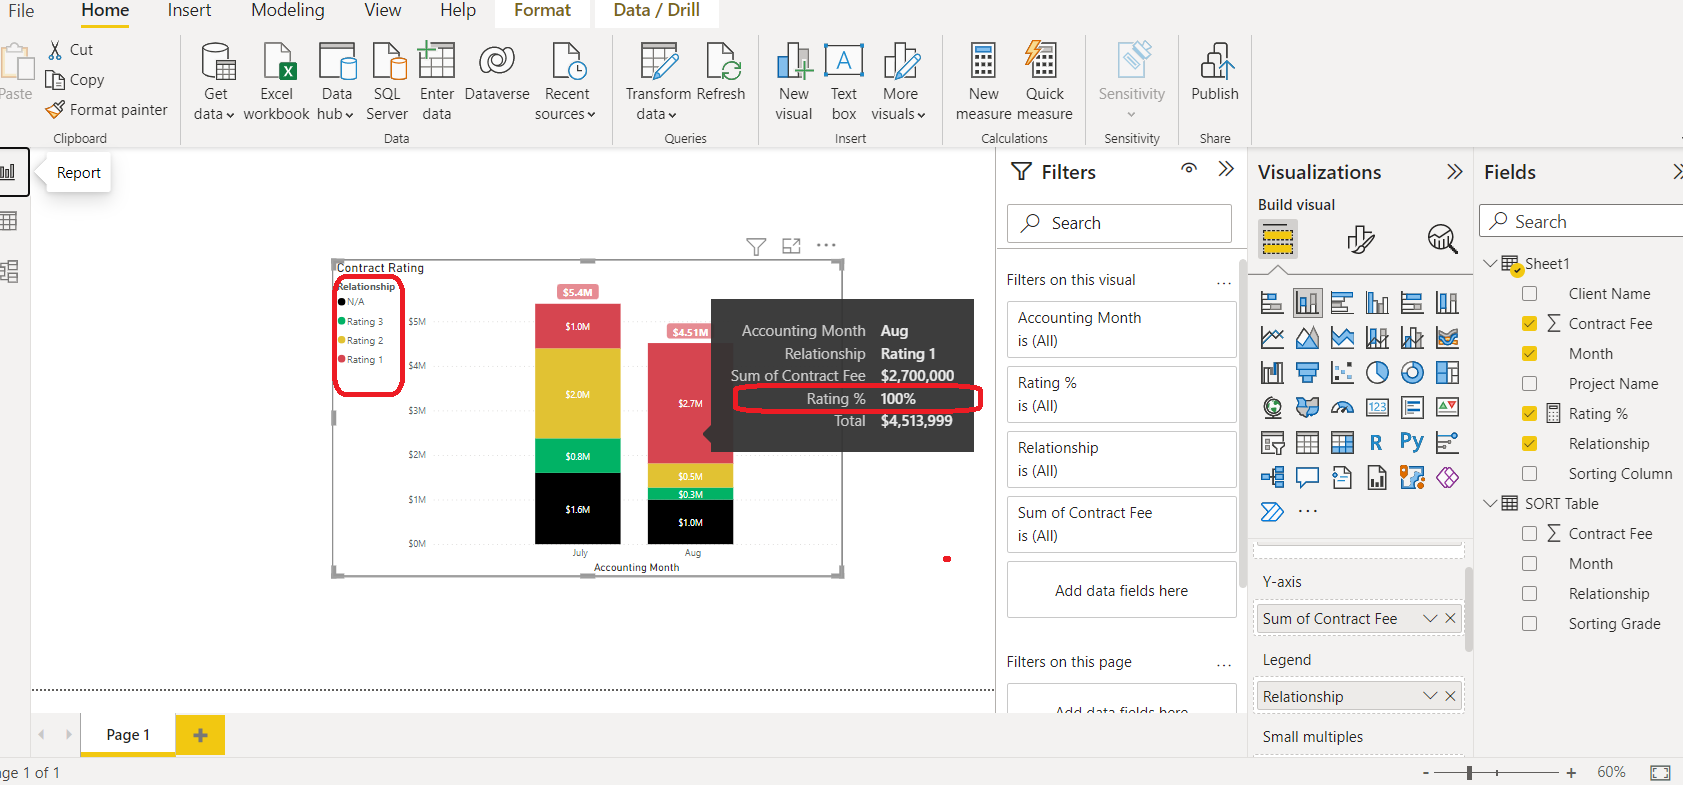Select the Format painter tool

106,110
